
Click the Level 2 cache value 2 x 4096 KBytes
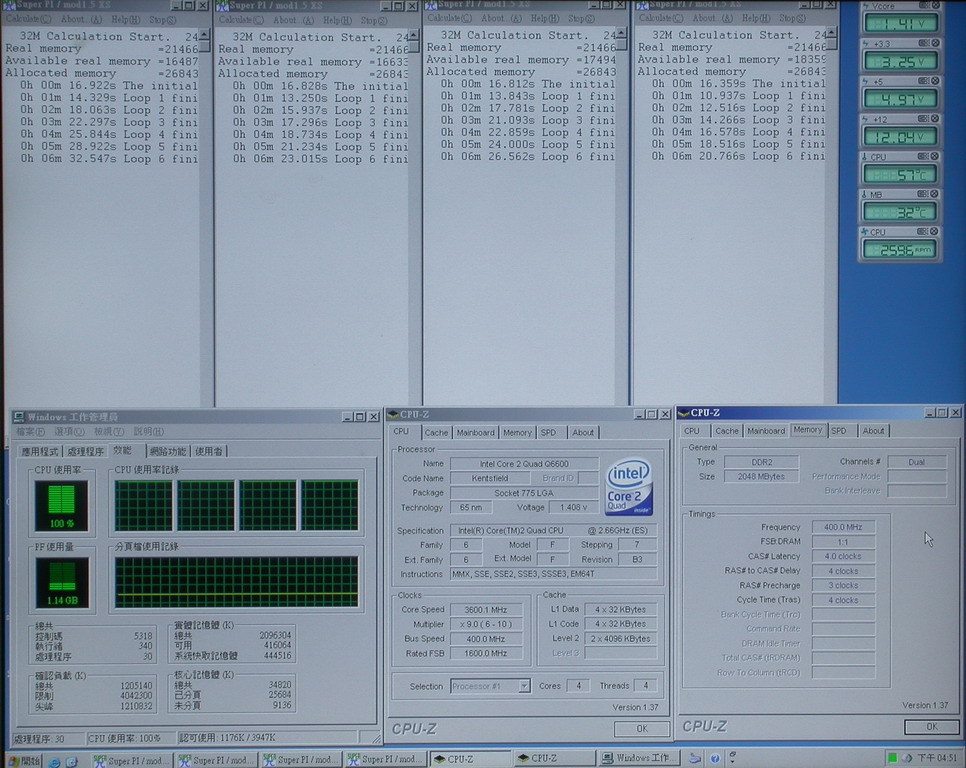[620, 639]
